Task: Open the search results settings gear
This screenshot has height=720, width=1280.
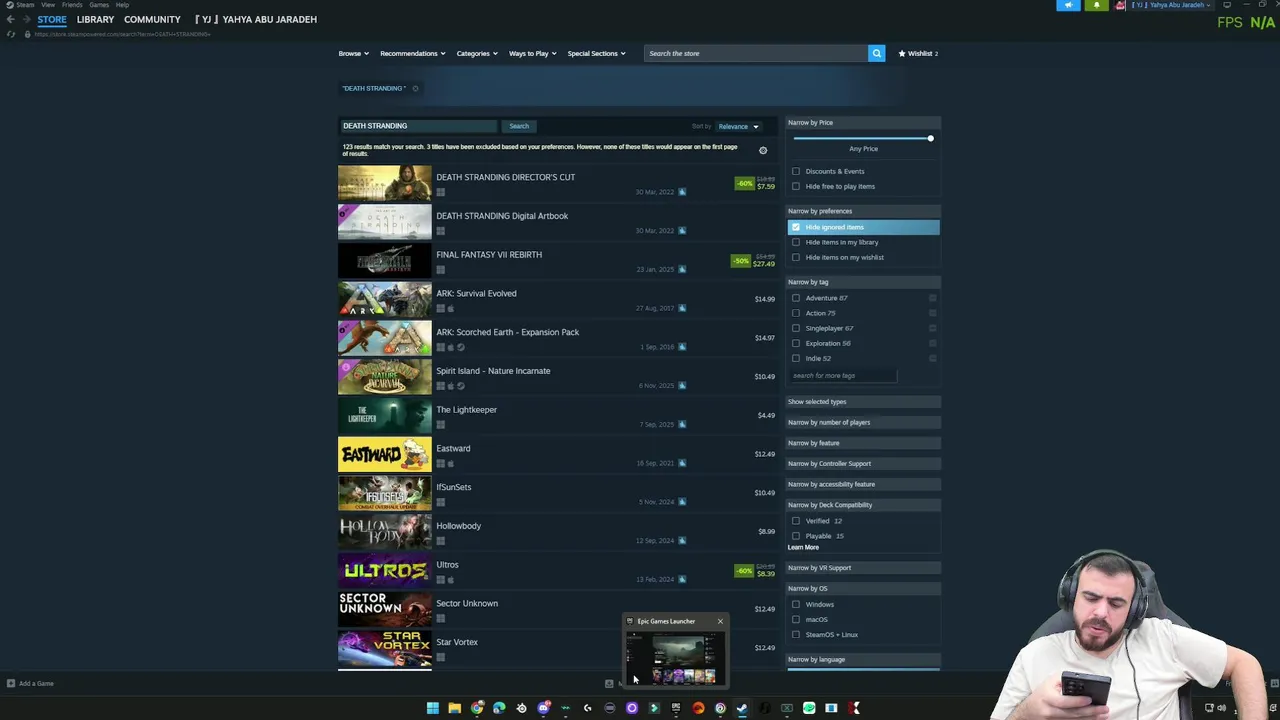Action: point(763,150)
